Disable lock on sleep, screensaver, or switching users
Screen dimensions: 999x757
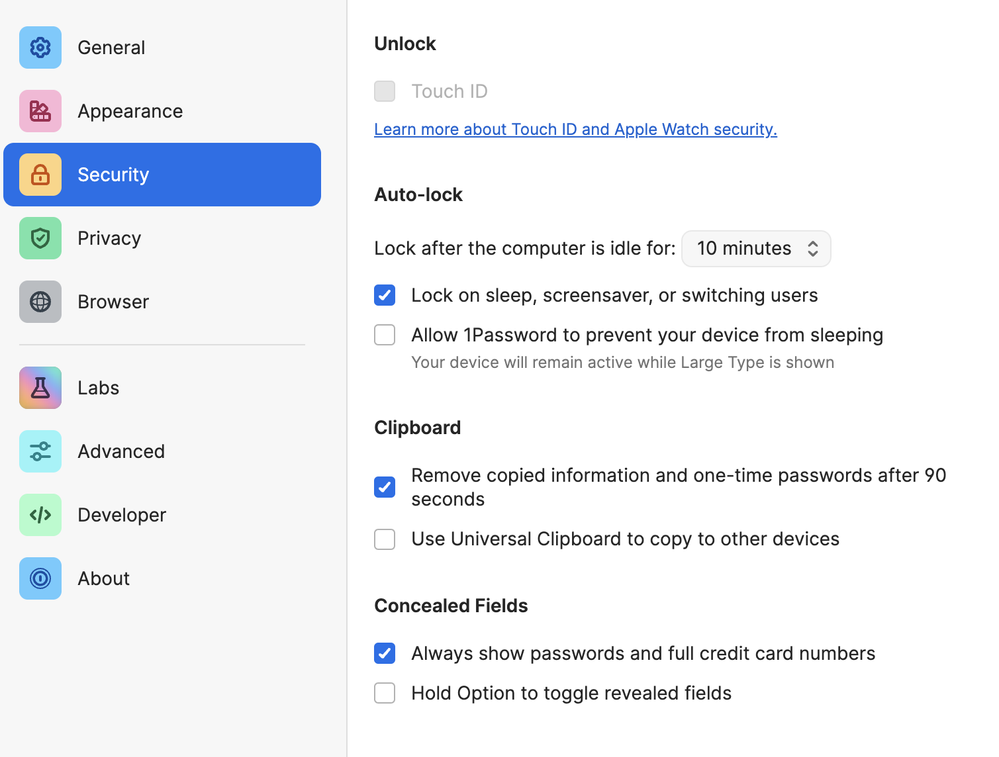[385, 295]
